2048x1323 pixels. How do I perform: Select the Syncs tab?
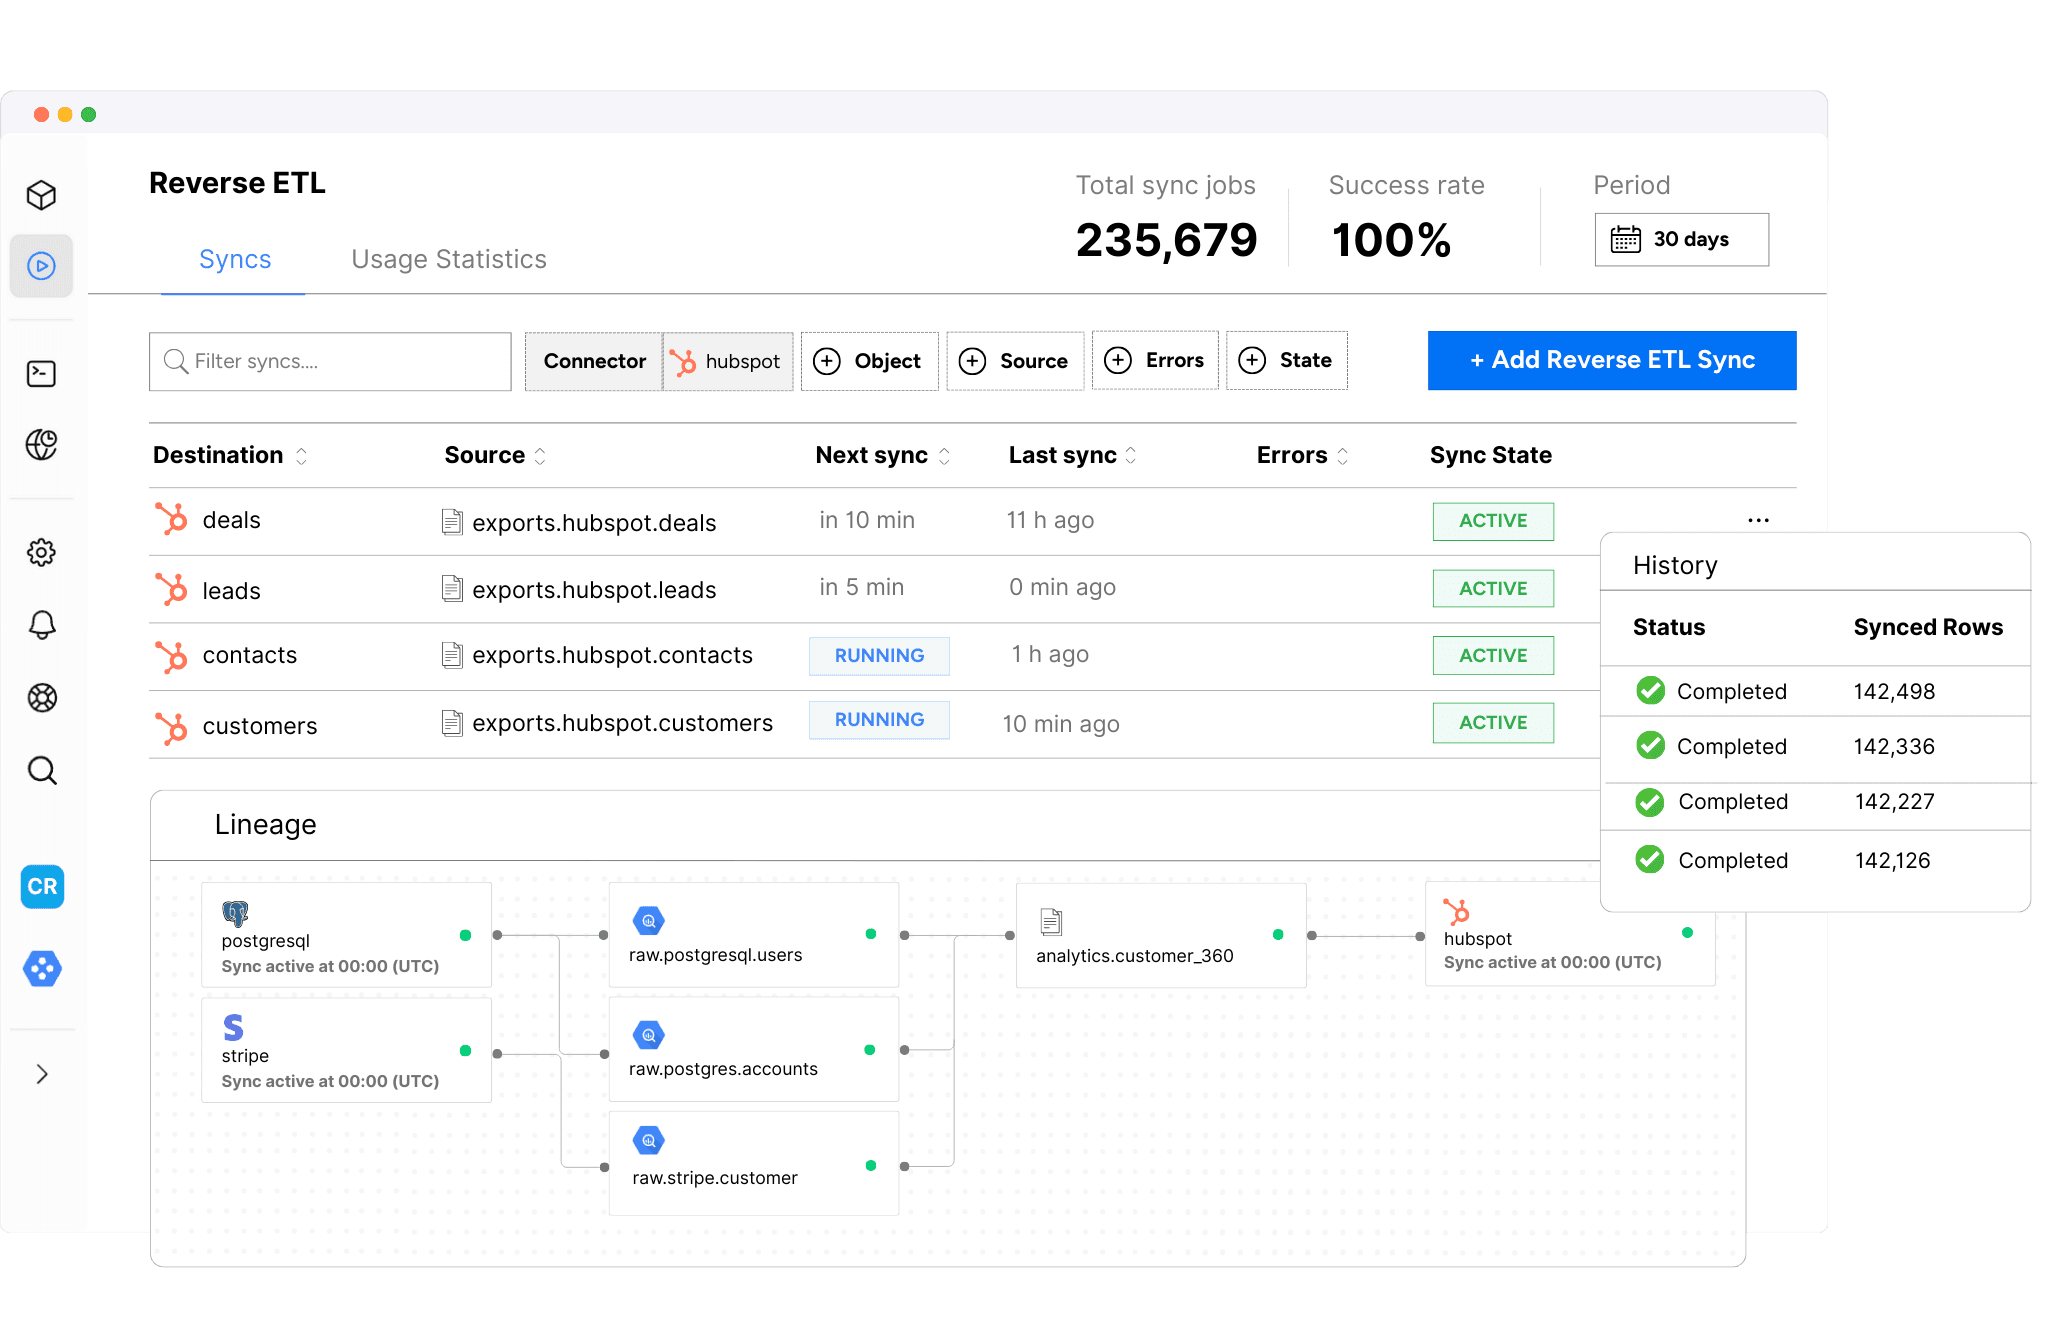235,260
